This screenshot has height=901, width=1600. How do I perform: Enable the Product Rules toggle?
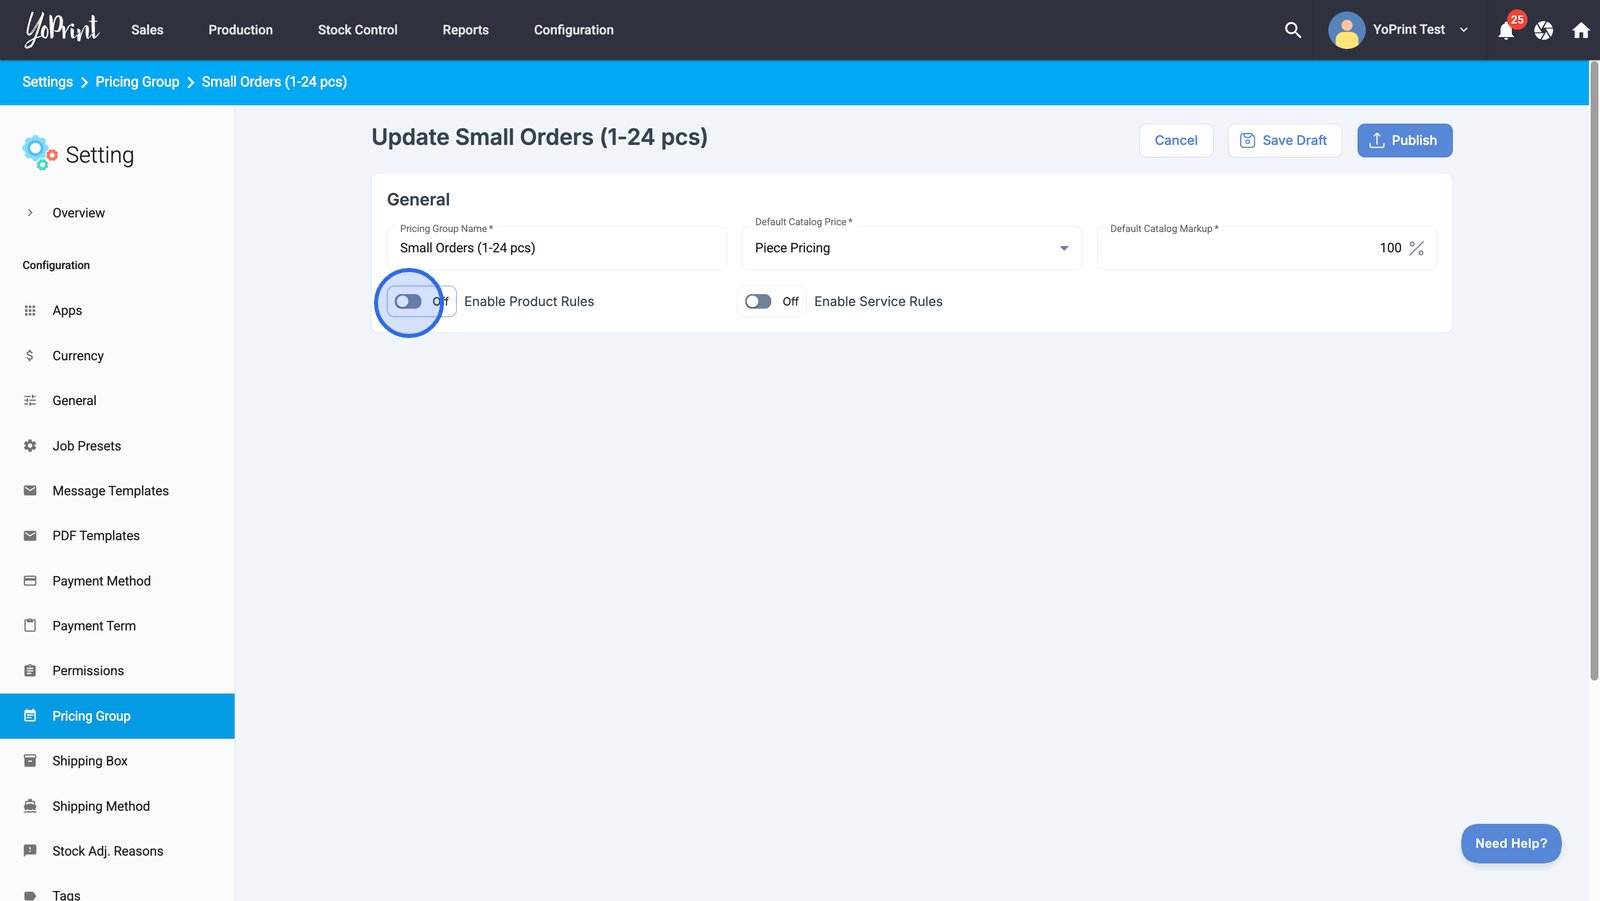point(408,302)
